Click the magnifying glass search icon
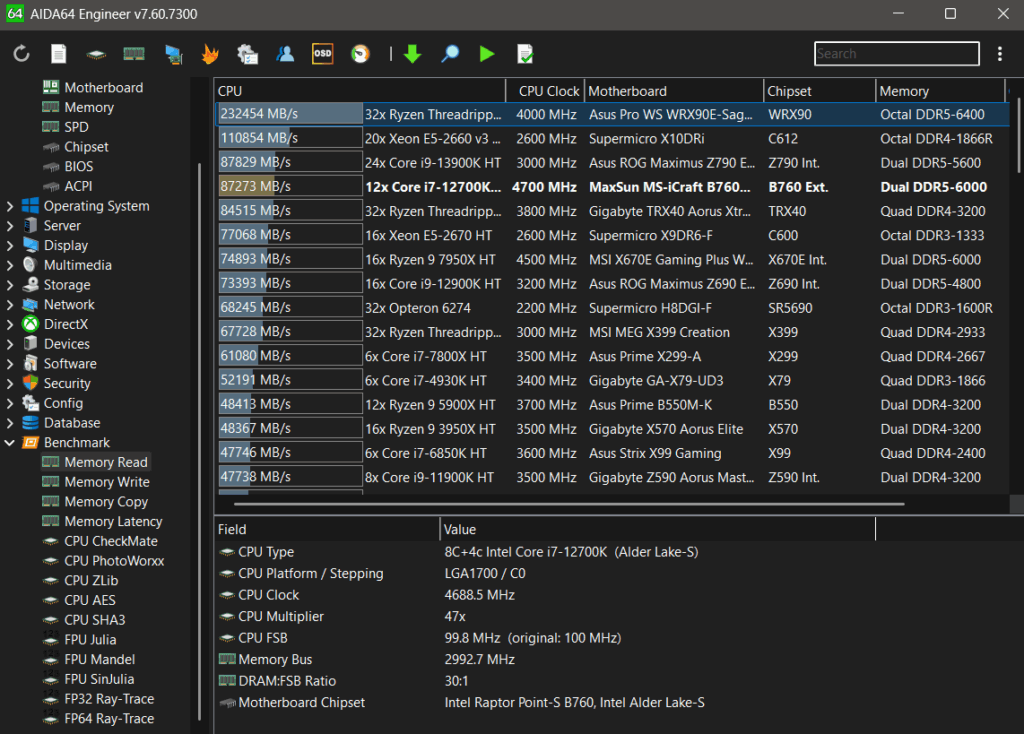The width and height of the screenshot is (1024, 734). pyautogui.click(x=450, y=54)
